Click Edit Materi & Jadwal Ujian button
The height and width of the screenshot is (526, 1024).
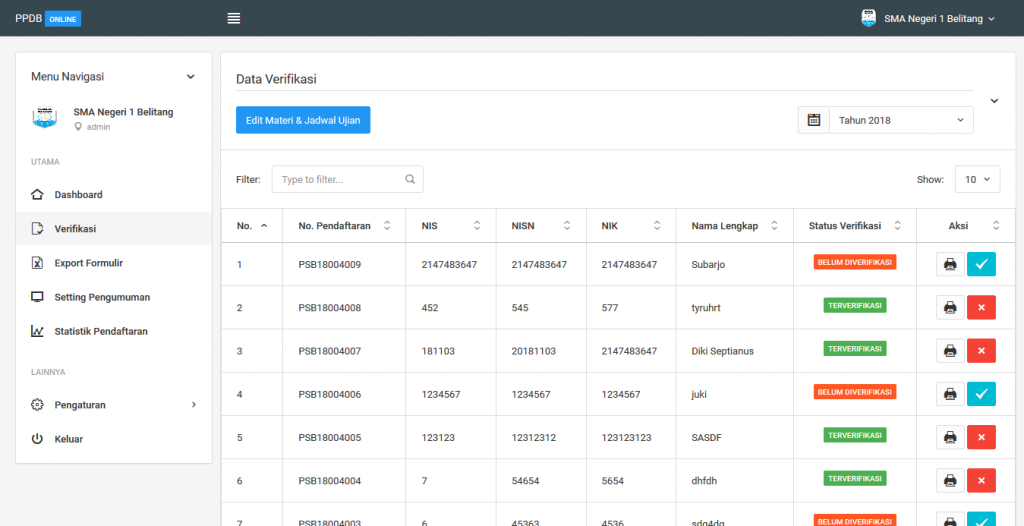[303, 120]
